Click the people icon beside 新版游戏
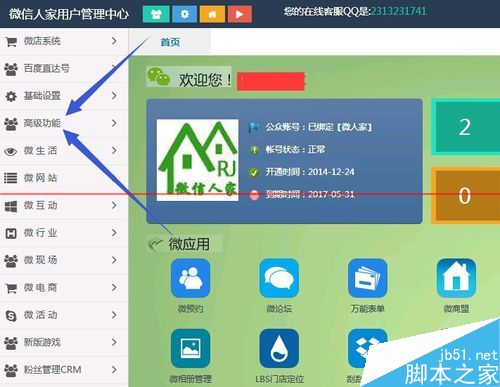This screenshot has height=387, width=500. 11,343
